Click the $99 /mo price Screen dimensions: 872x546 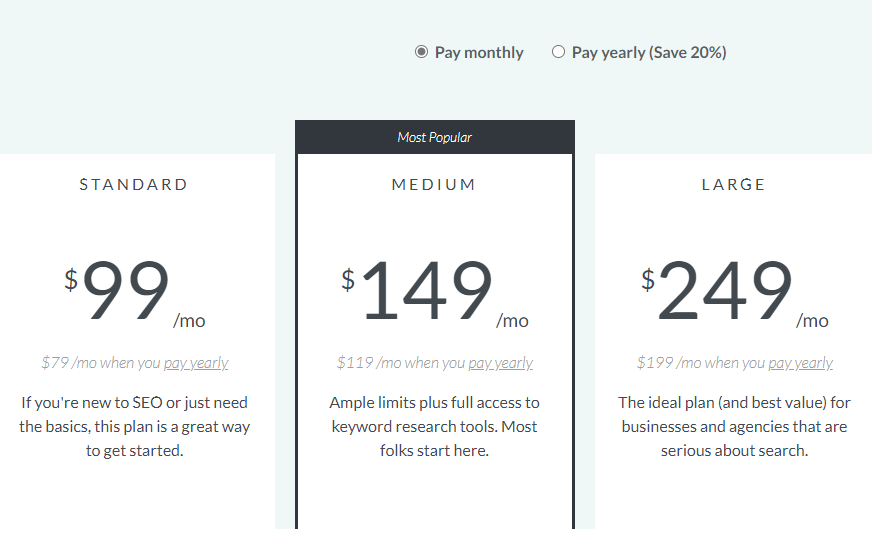point(135,292)
